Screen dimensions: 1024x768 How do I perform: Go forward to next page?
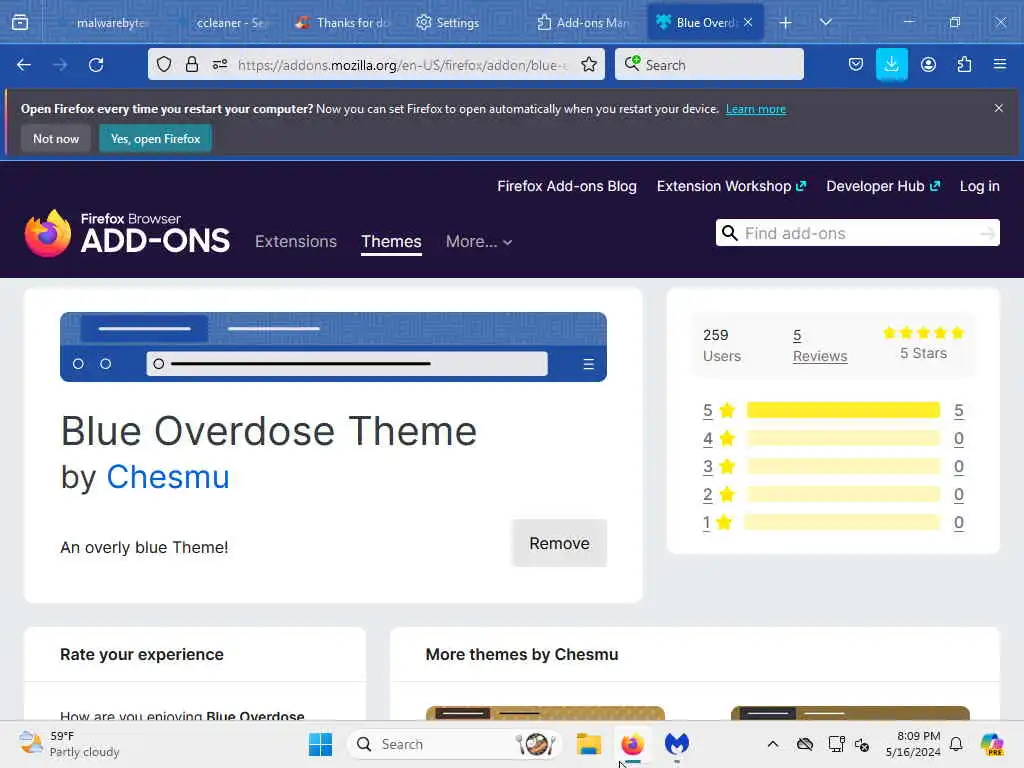click(60, 65)
